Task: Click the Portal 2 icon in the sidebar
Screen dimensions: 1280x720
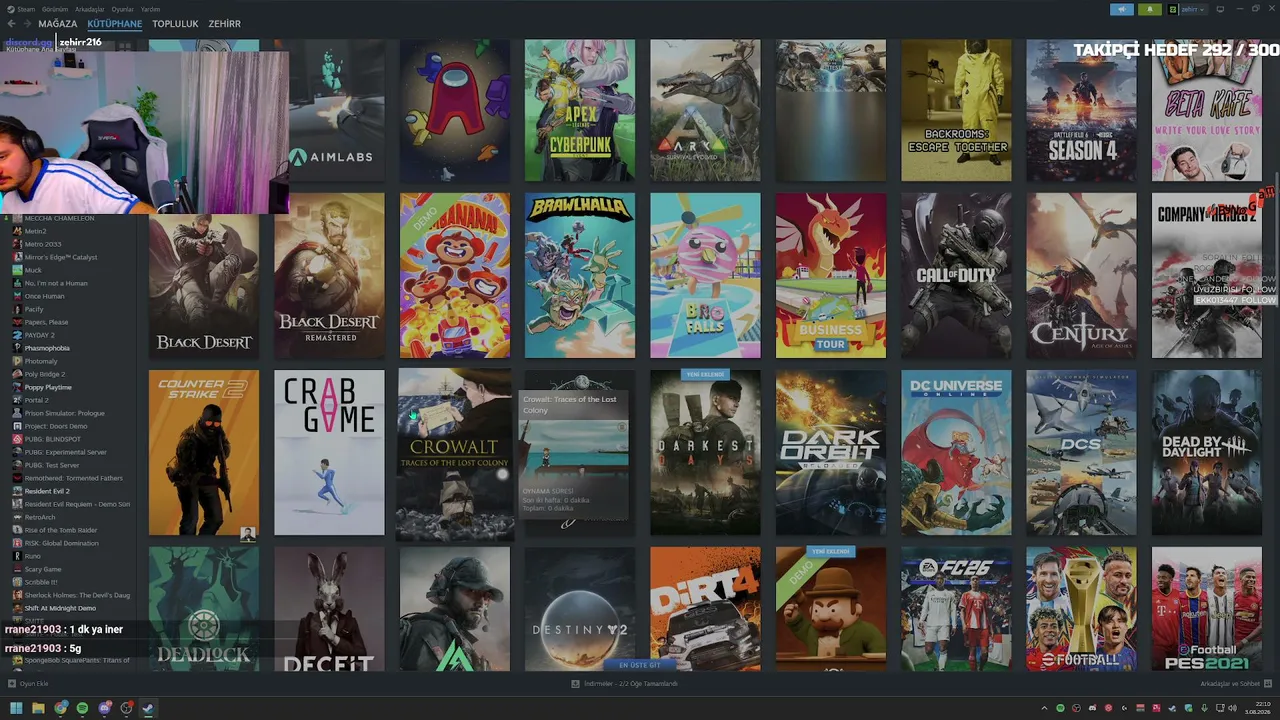Action: pyautogui.click(x=17, y=400)
